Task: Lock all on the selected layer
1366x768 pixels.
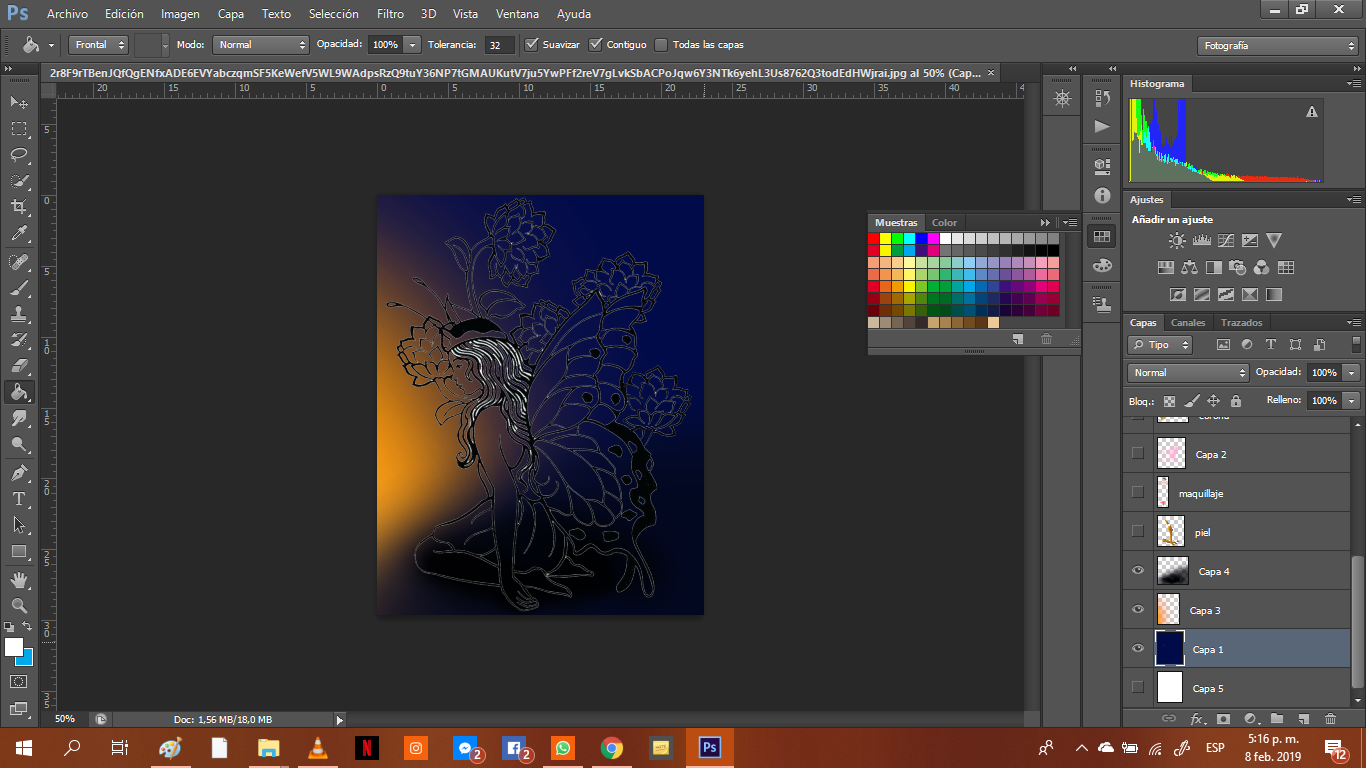Action: [x=1236, y=401]
